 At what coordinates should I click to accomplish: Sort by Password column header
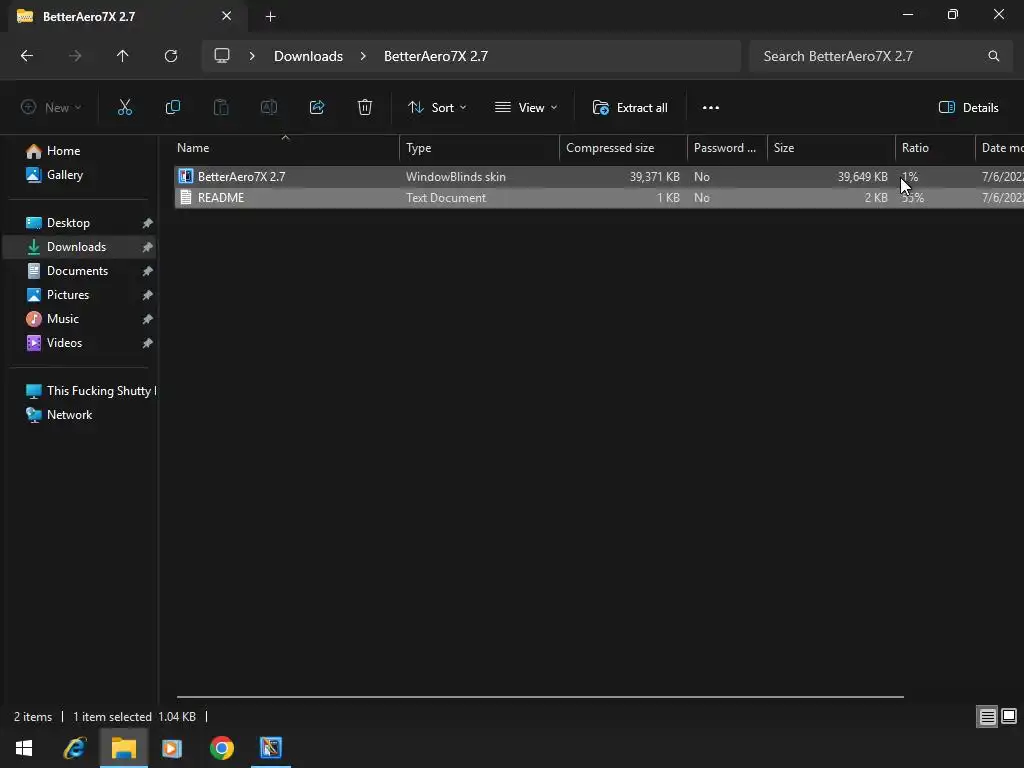click(x=727, y=148)
